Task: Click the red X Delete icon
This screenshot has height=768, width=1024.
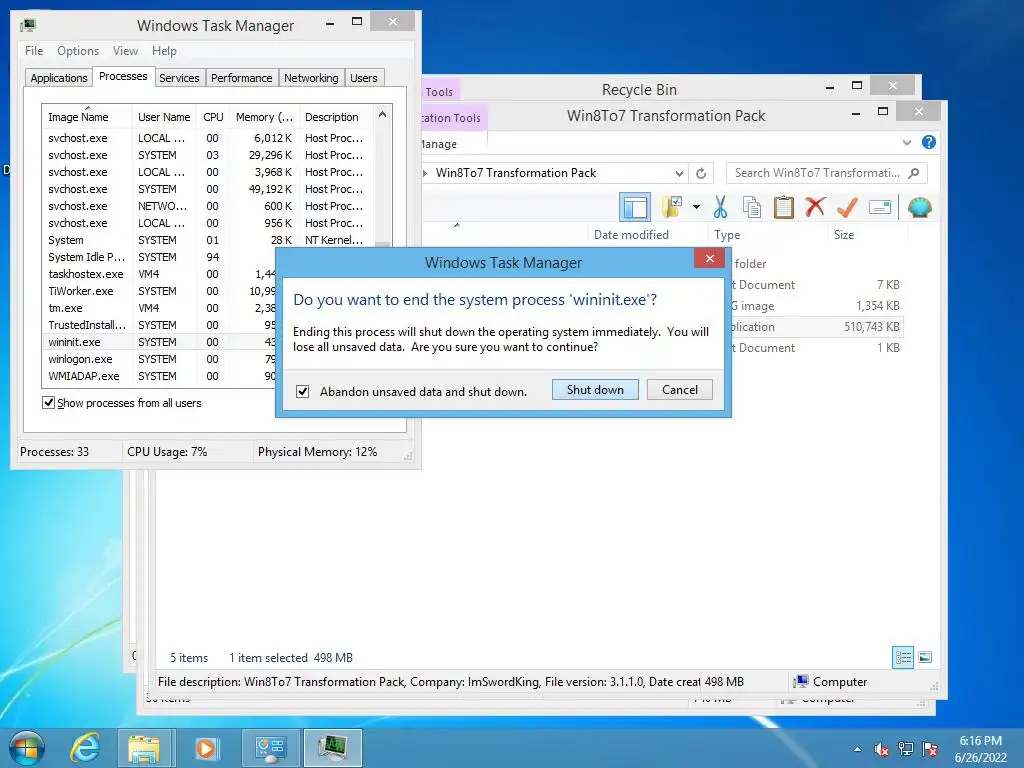Action: (x=815, y=207)
